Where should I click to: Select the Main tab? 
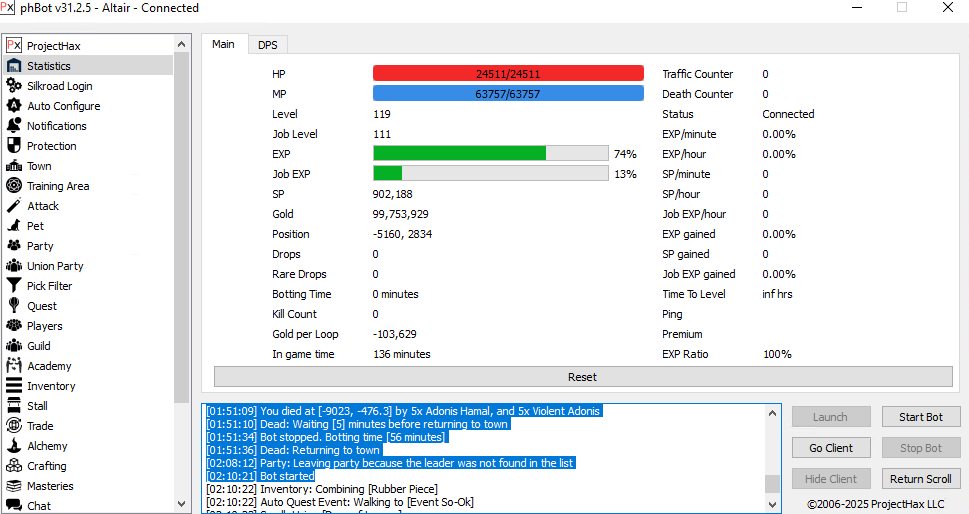pos(224,44)
